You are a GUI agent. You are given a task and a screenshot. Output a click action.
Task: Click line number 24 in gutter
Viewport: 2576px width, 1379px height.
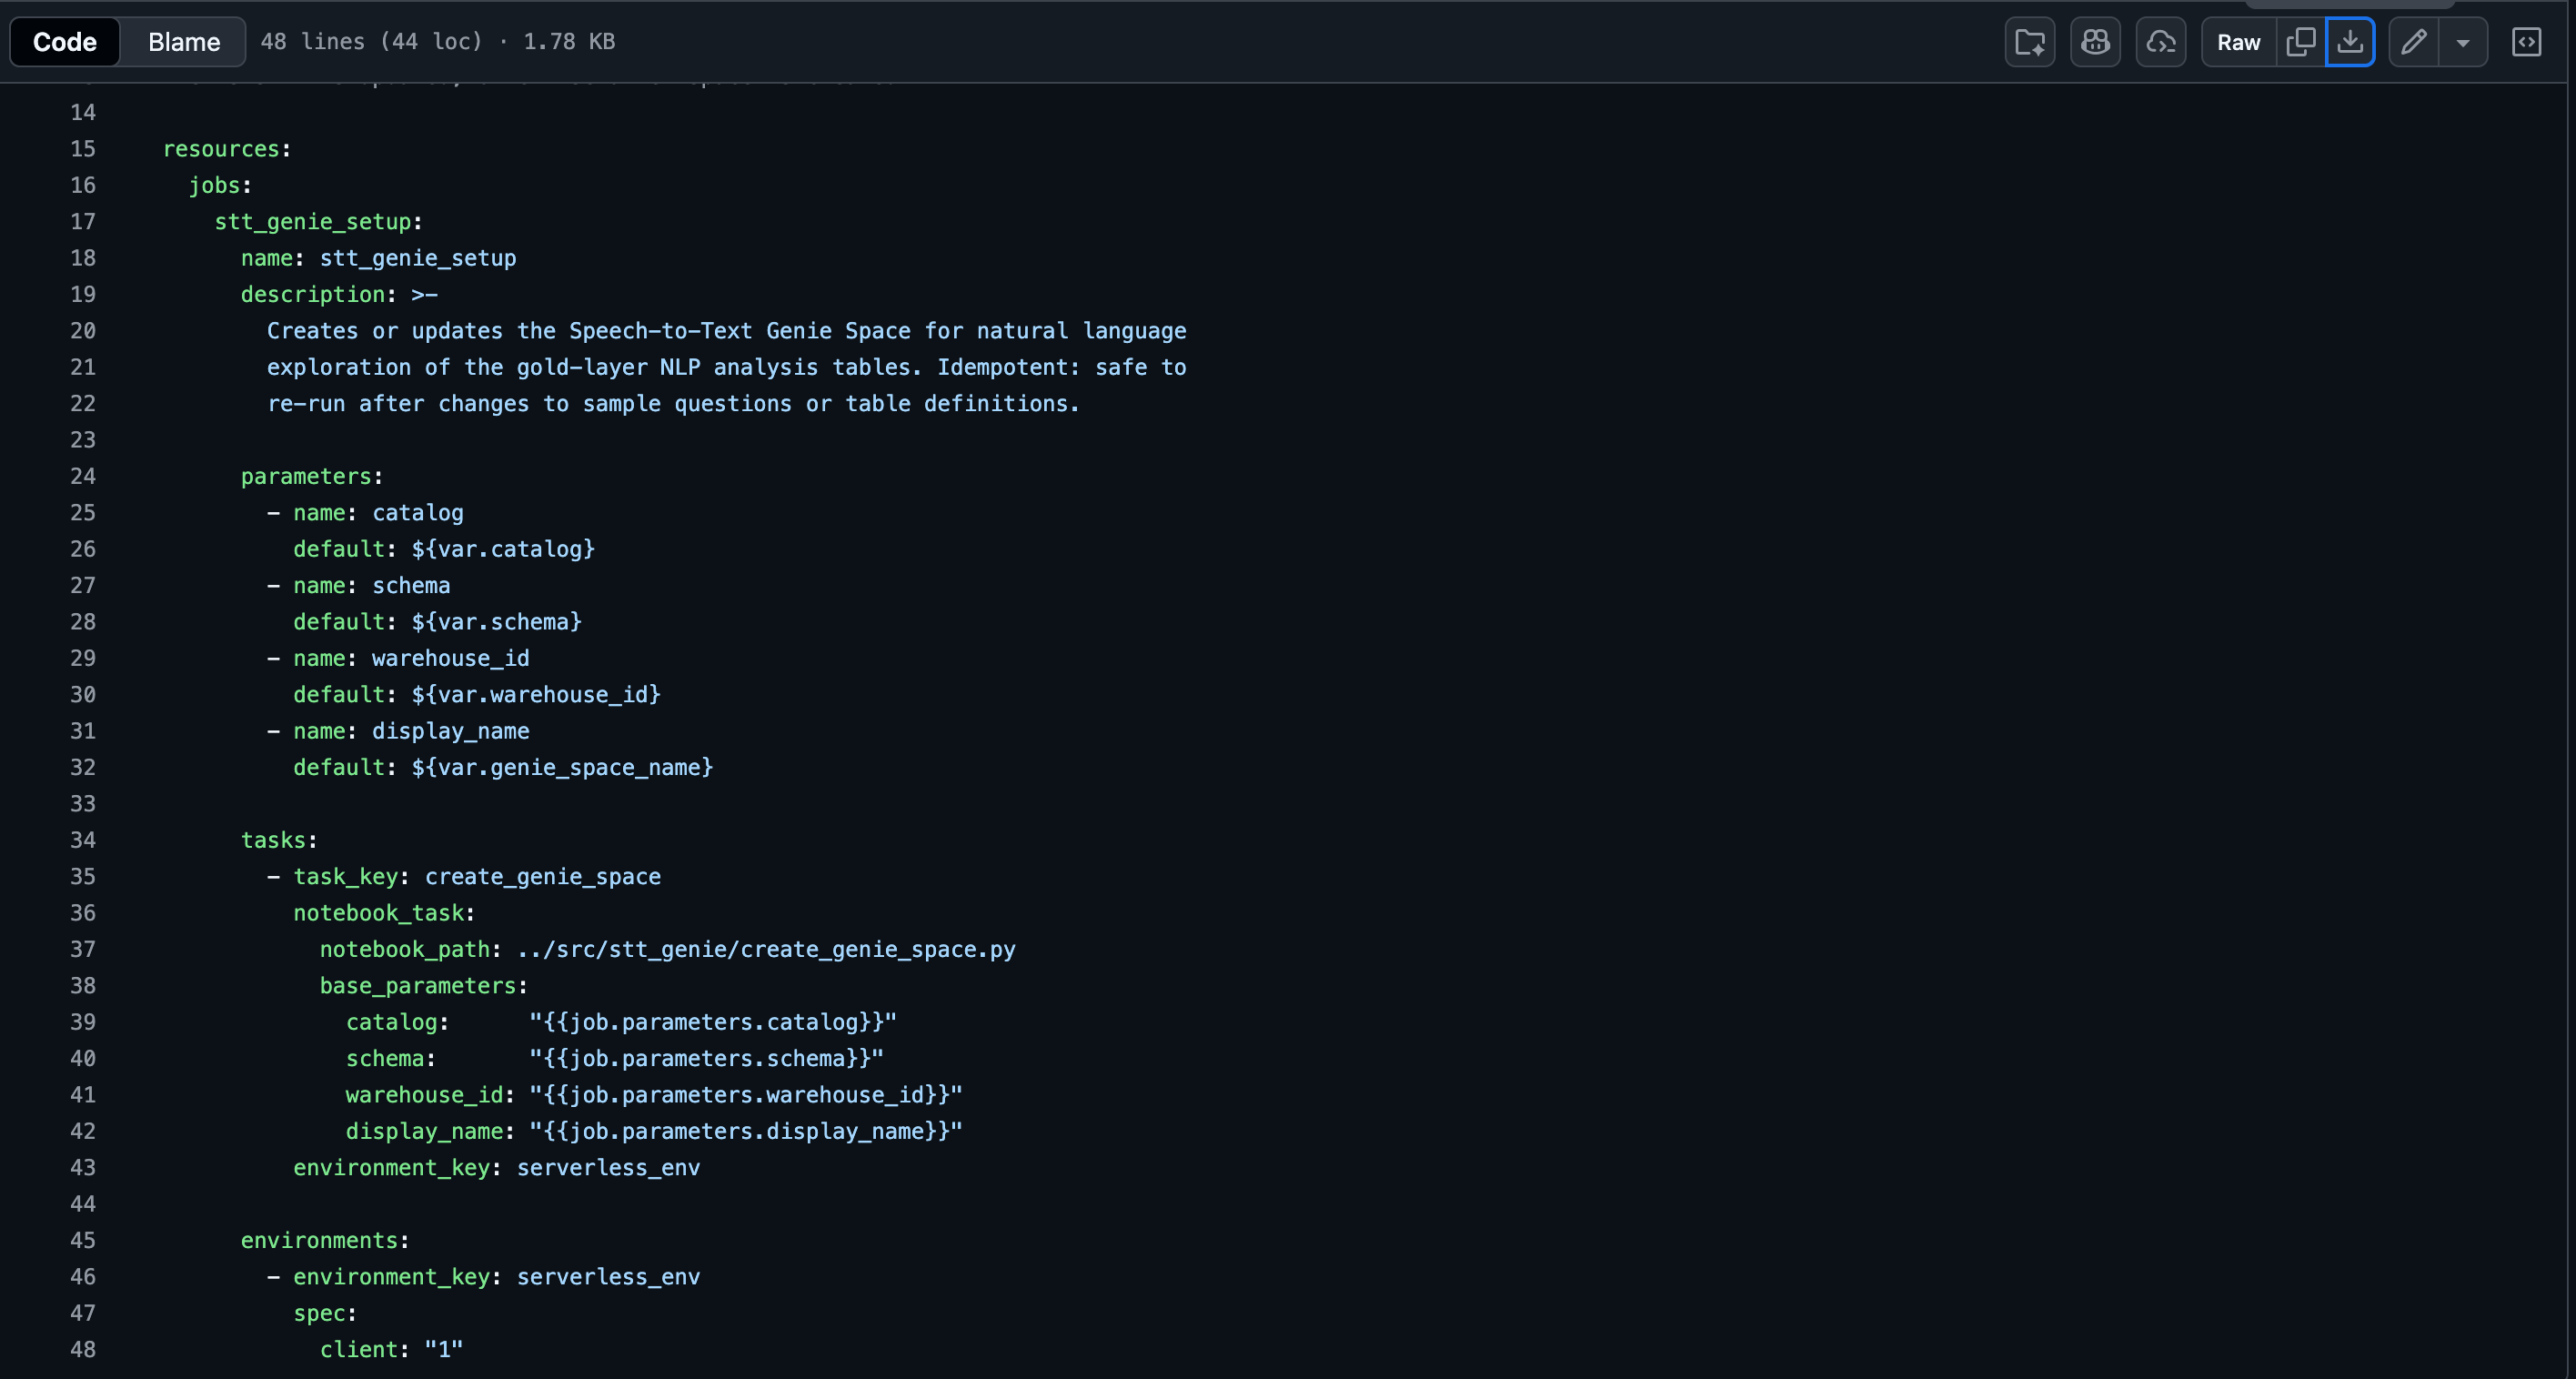pos(83,477)
